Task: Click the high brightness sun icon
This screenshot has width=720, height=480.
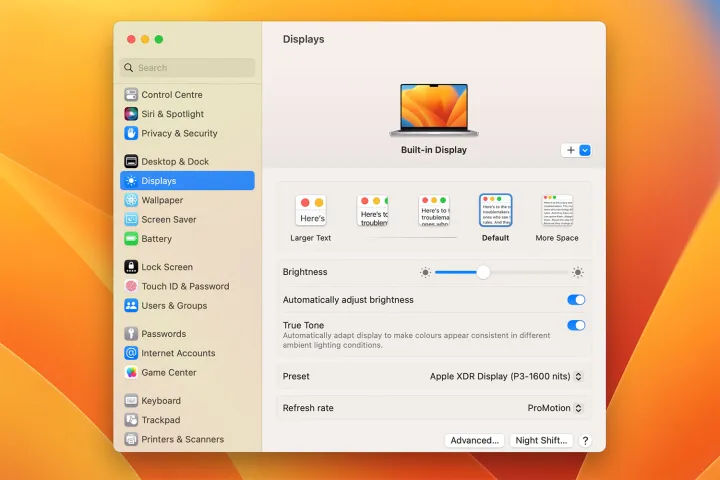Action: tap(578, 272)
